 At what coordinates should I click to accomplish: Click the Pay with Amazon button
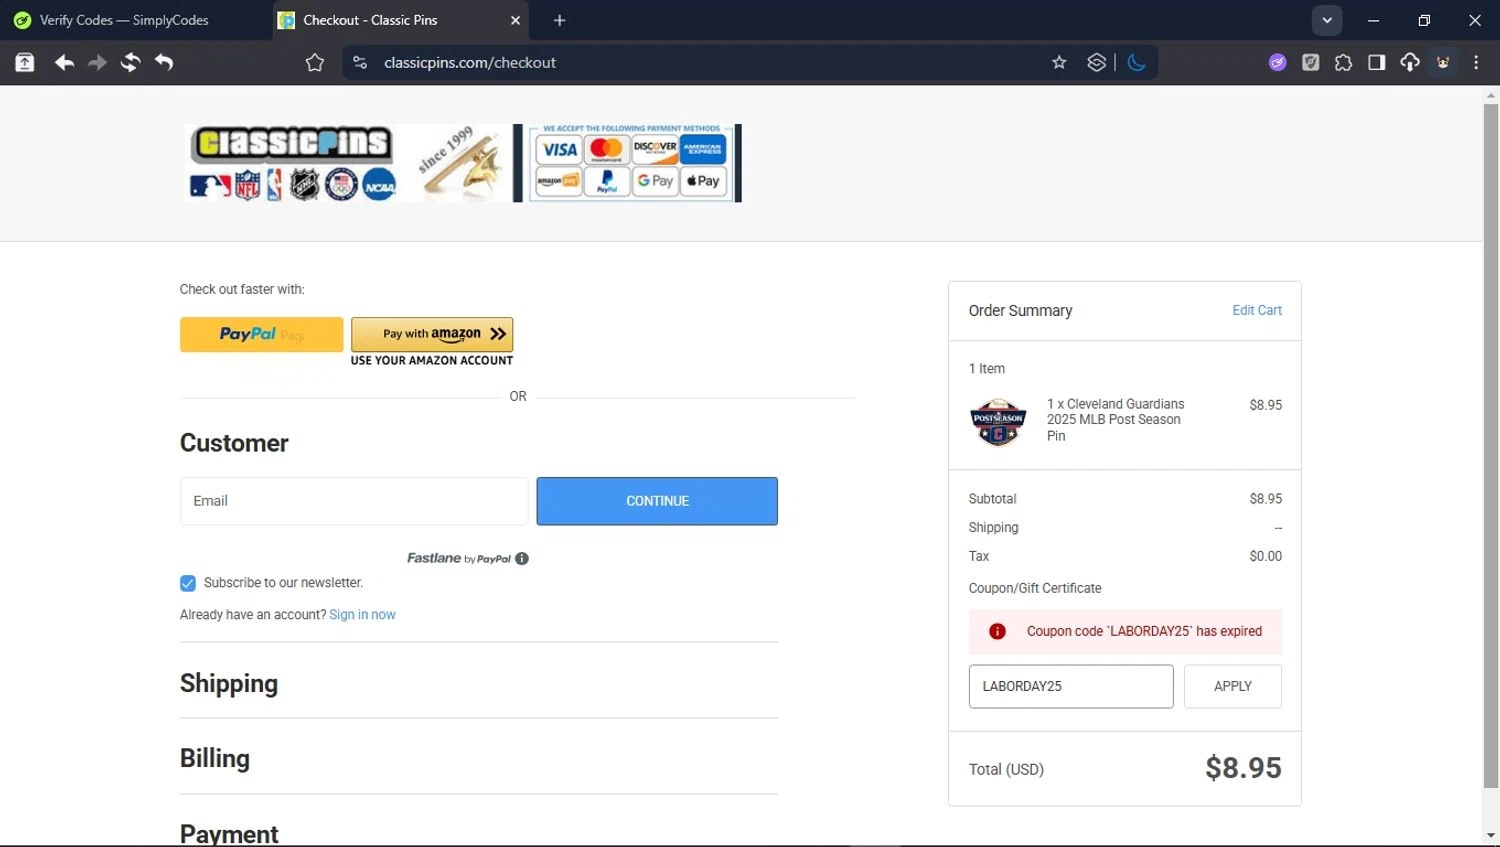point(432,334)
